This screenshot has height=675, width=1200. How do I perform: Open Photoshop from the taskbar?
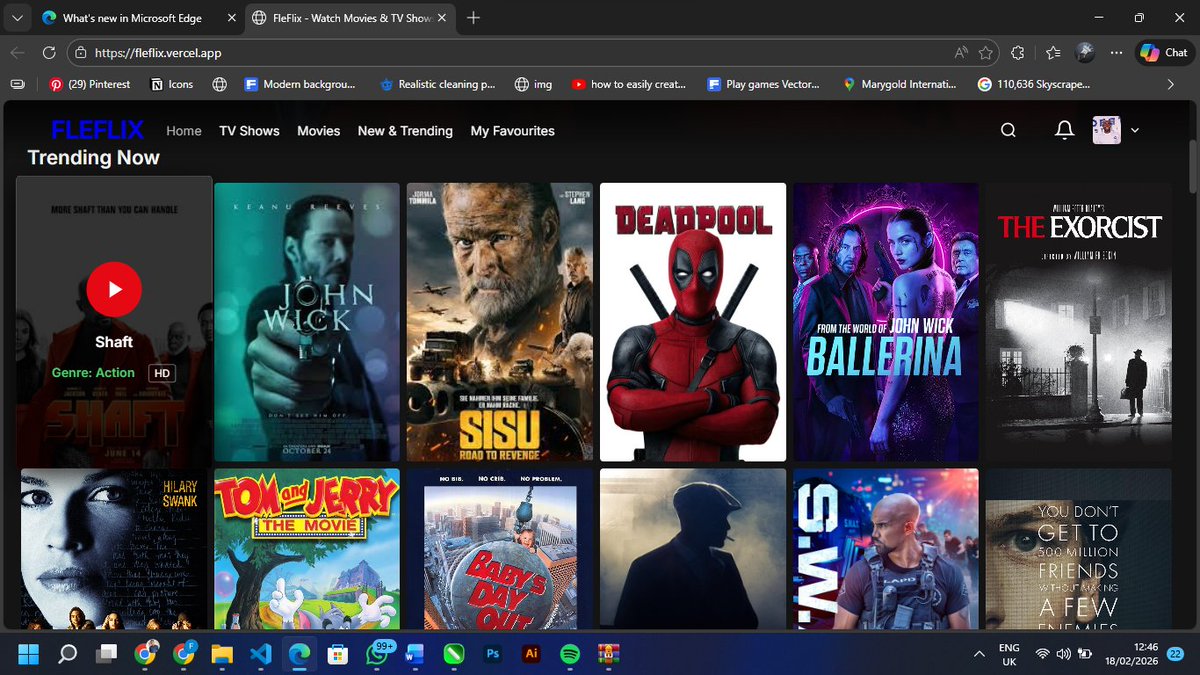[492, 654]
